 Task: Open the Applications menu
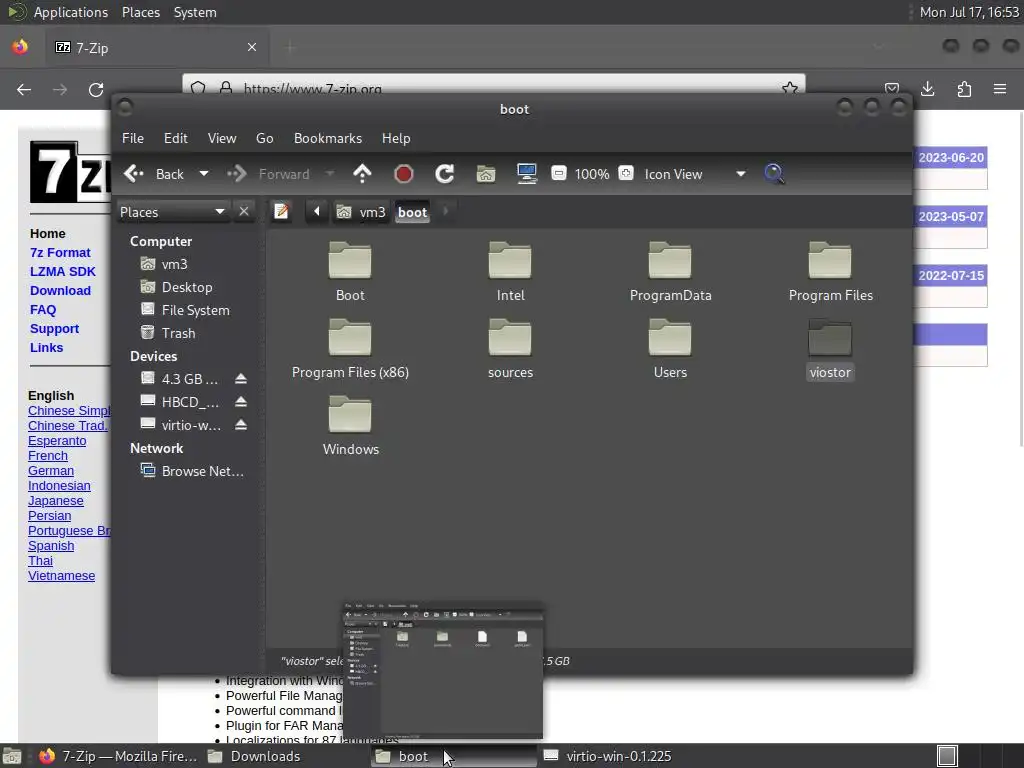(71, 12)
